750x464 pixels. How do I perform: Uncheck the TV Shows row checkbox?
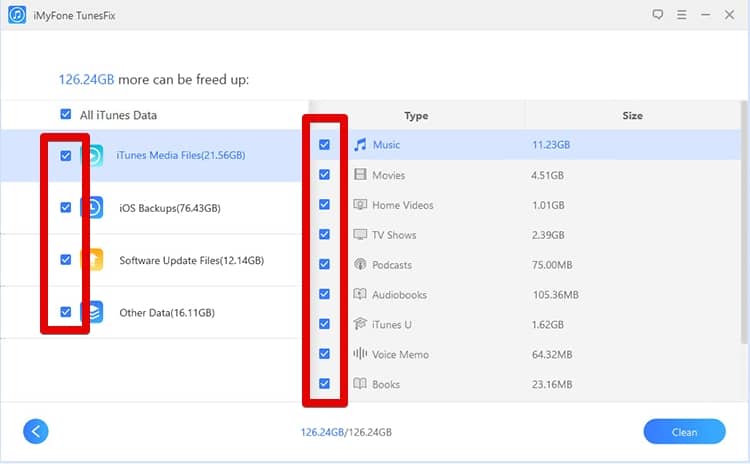[324, 234]
